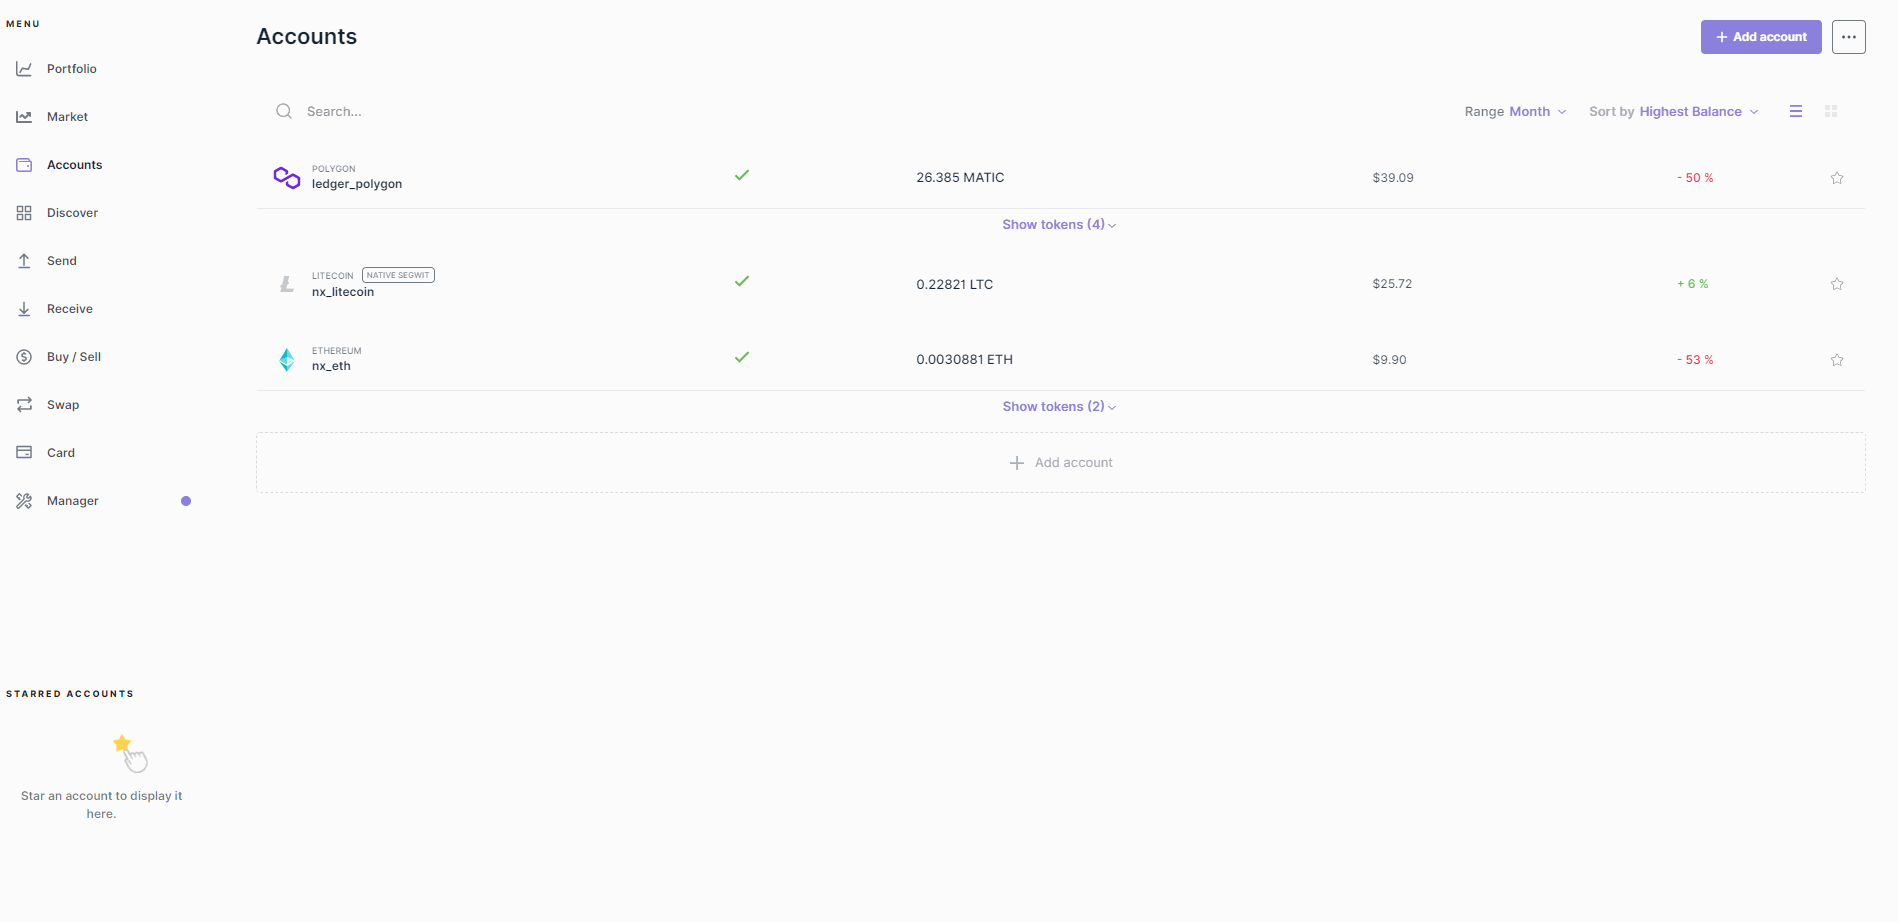Viewport: 1898px width, 922px height.
Task: Click the Receive arrow-down icon
Action: [24, 309]
